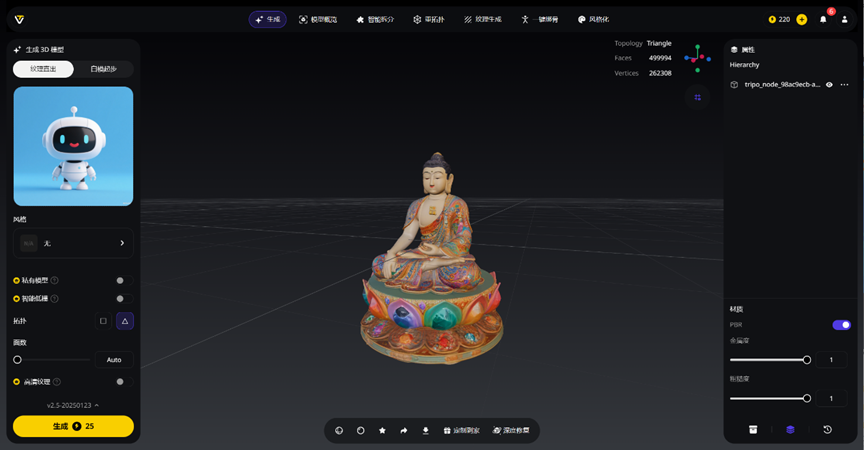Click help icon next to HD texture
Image resolution: width=864 pixels, height=450 pixels.
57,382
